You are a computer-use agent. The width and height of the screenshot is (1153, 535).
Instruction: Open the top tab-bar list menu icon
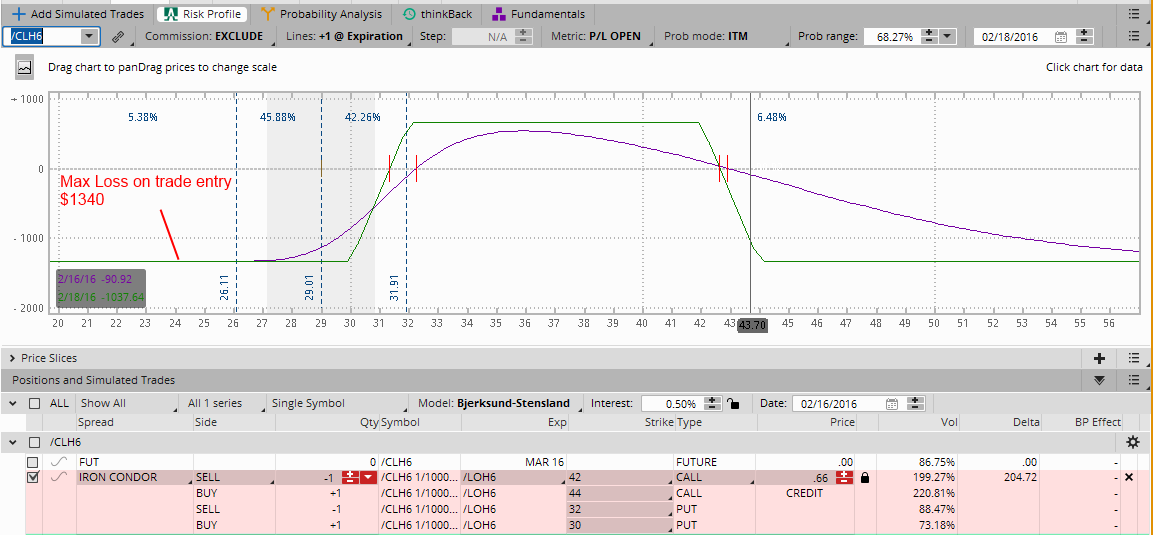coord(1132,14)
